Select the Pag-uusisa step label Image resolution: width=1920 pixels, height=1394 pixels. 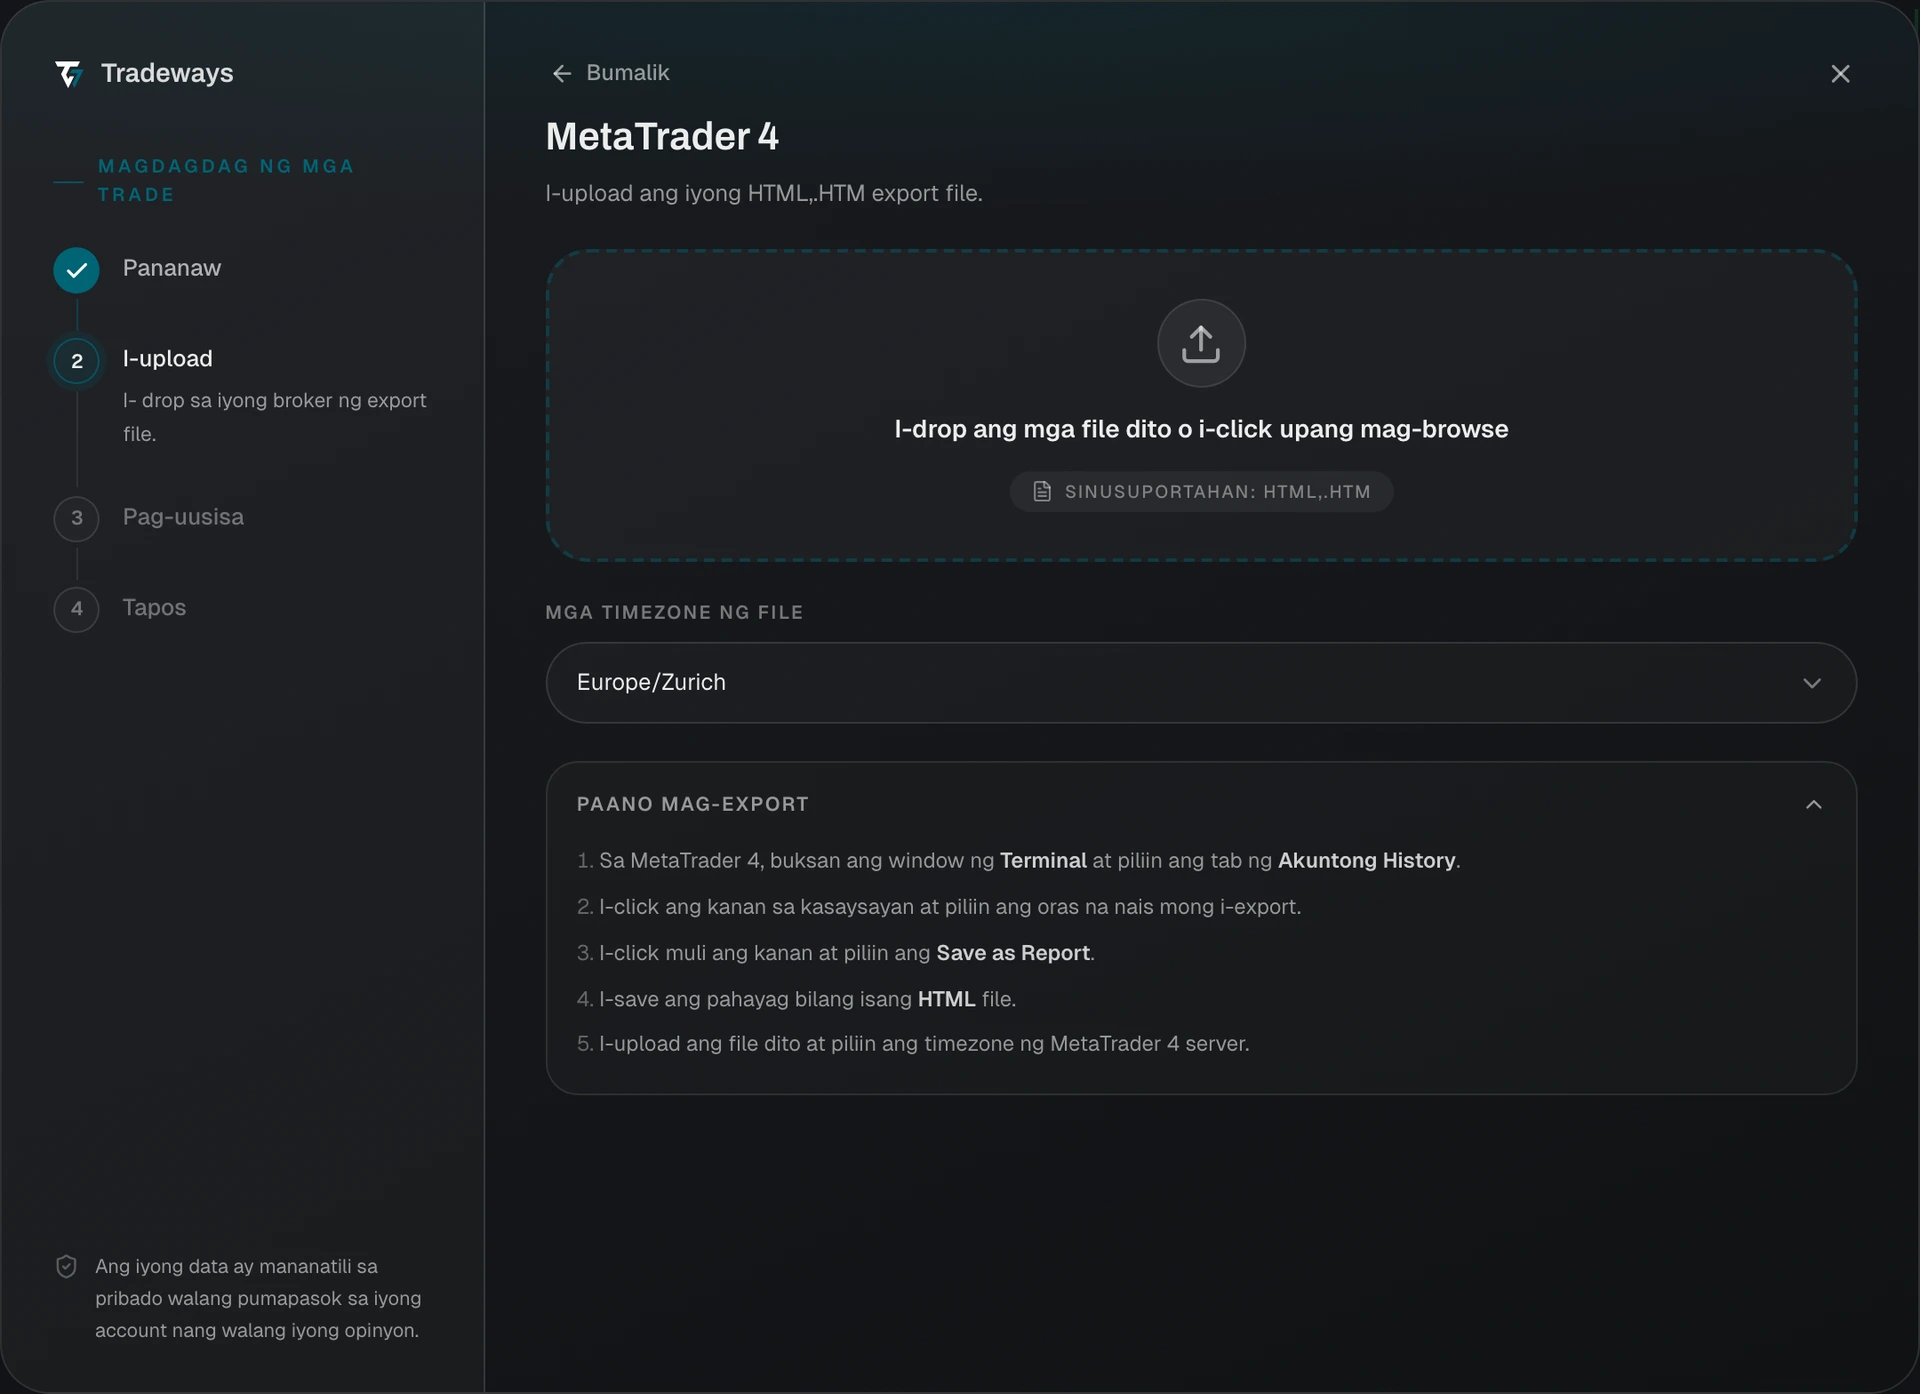coord(183,517)
